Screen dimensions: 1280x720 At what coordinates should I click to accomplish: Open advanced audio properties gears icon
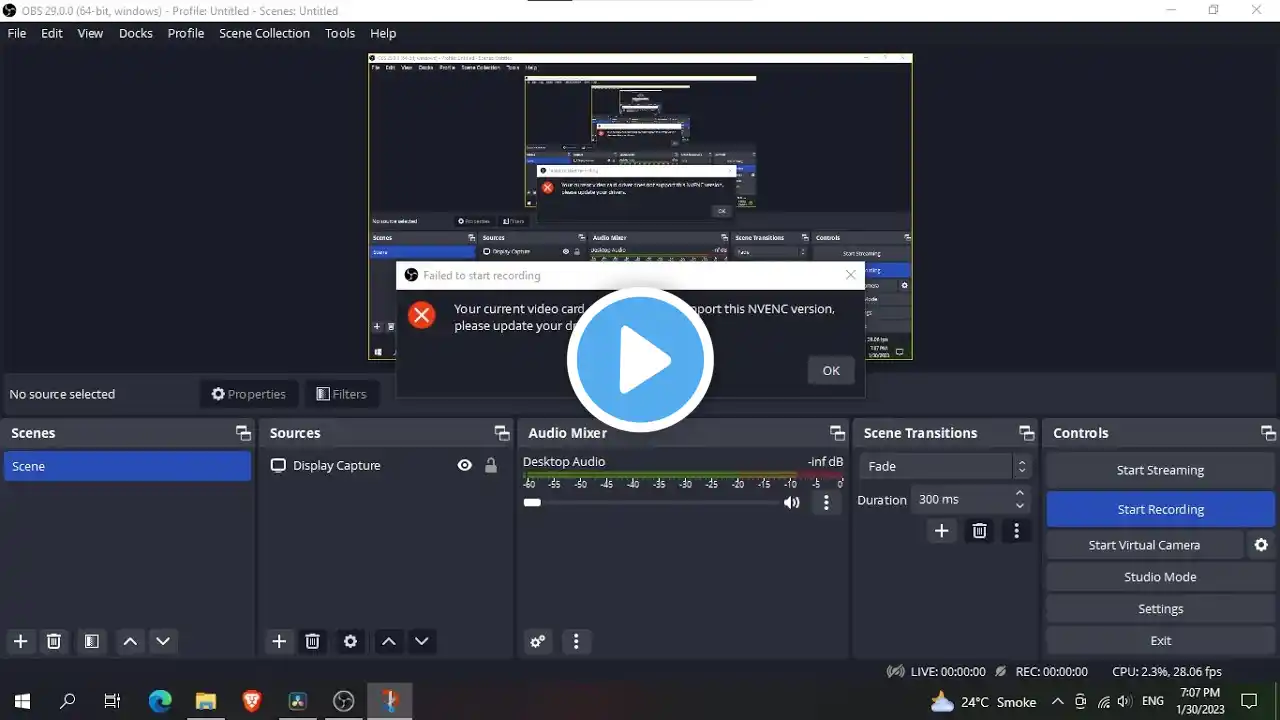point(538,641)
